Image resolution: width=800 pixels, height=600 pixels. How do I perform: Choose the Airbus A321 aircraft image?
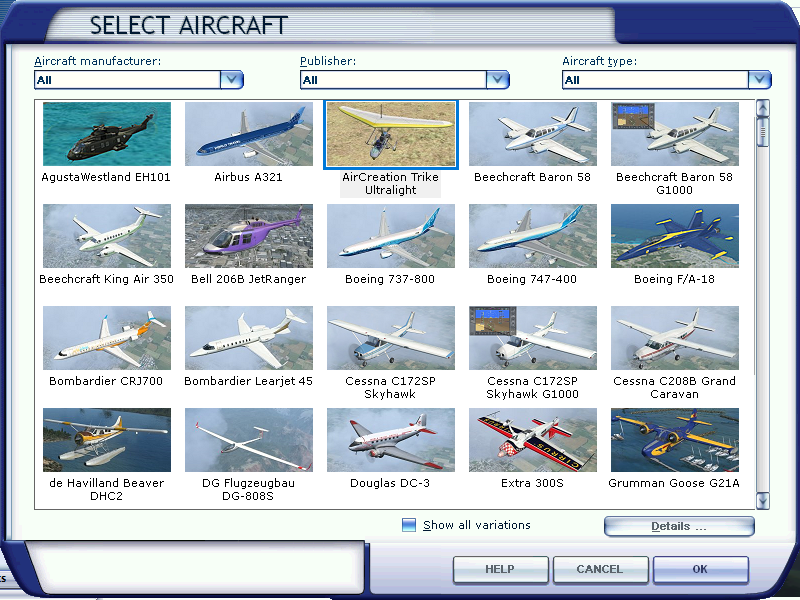click(248, 134)
